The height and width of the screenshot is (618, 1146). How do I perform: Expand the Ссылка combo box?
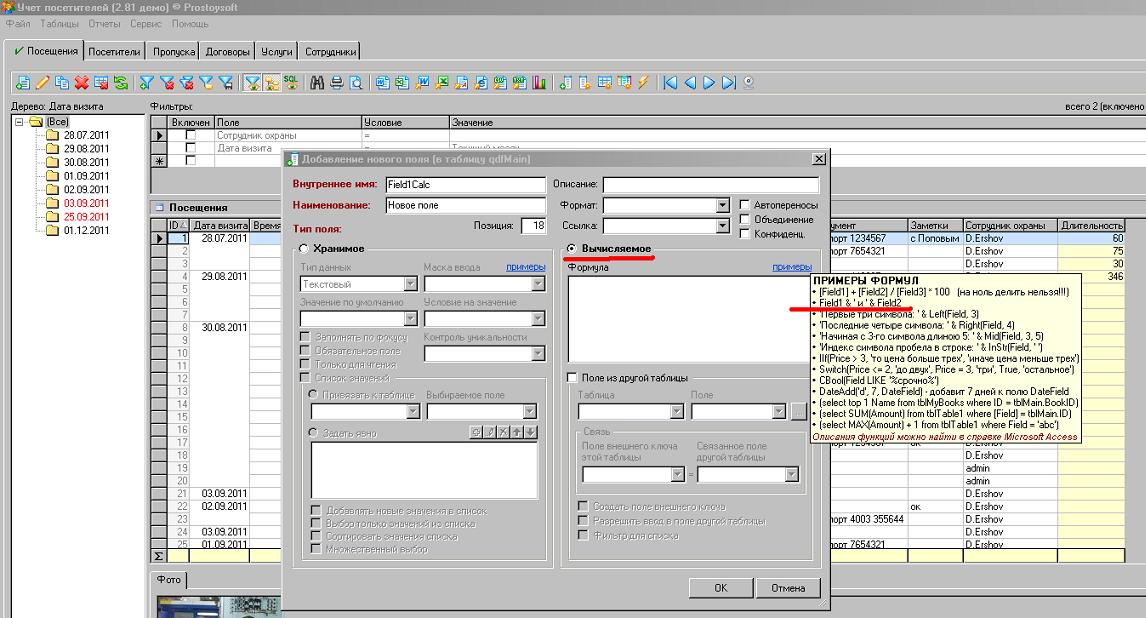pos(722,226)
